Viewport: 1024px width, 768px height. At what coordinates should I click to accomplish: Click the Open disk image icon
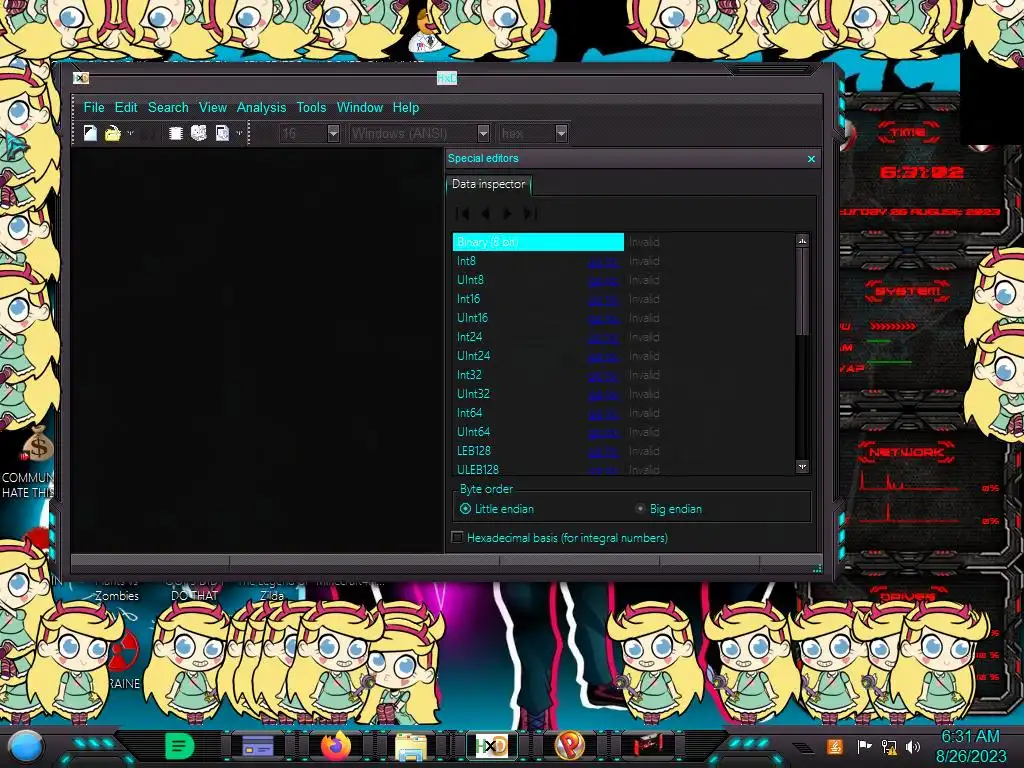pyautogui.click(x=222, y=133)
